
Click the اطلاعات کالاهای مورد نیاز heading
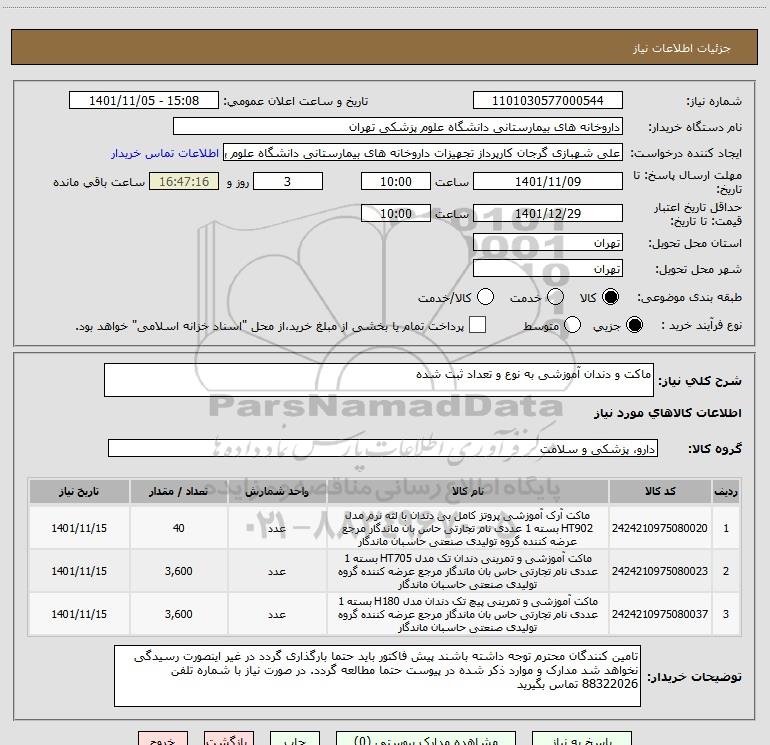pos(668,414)
